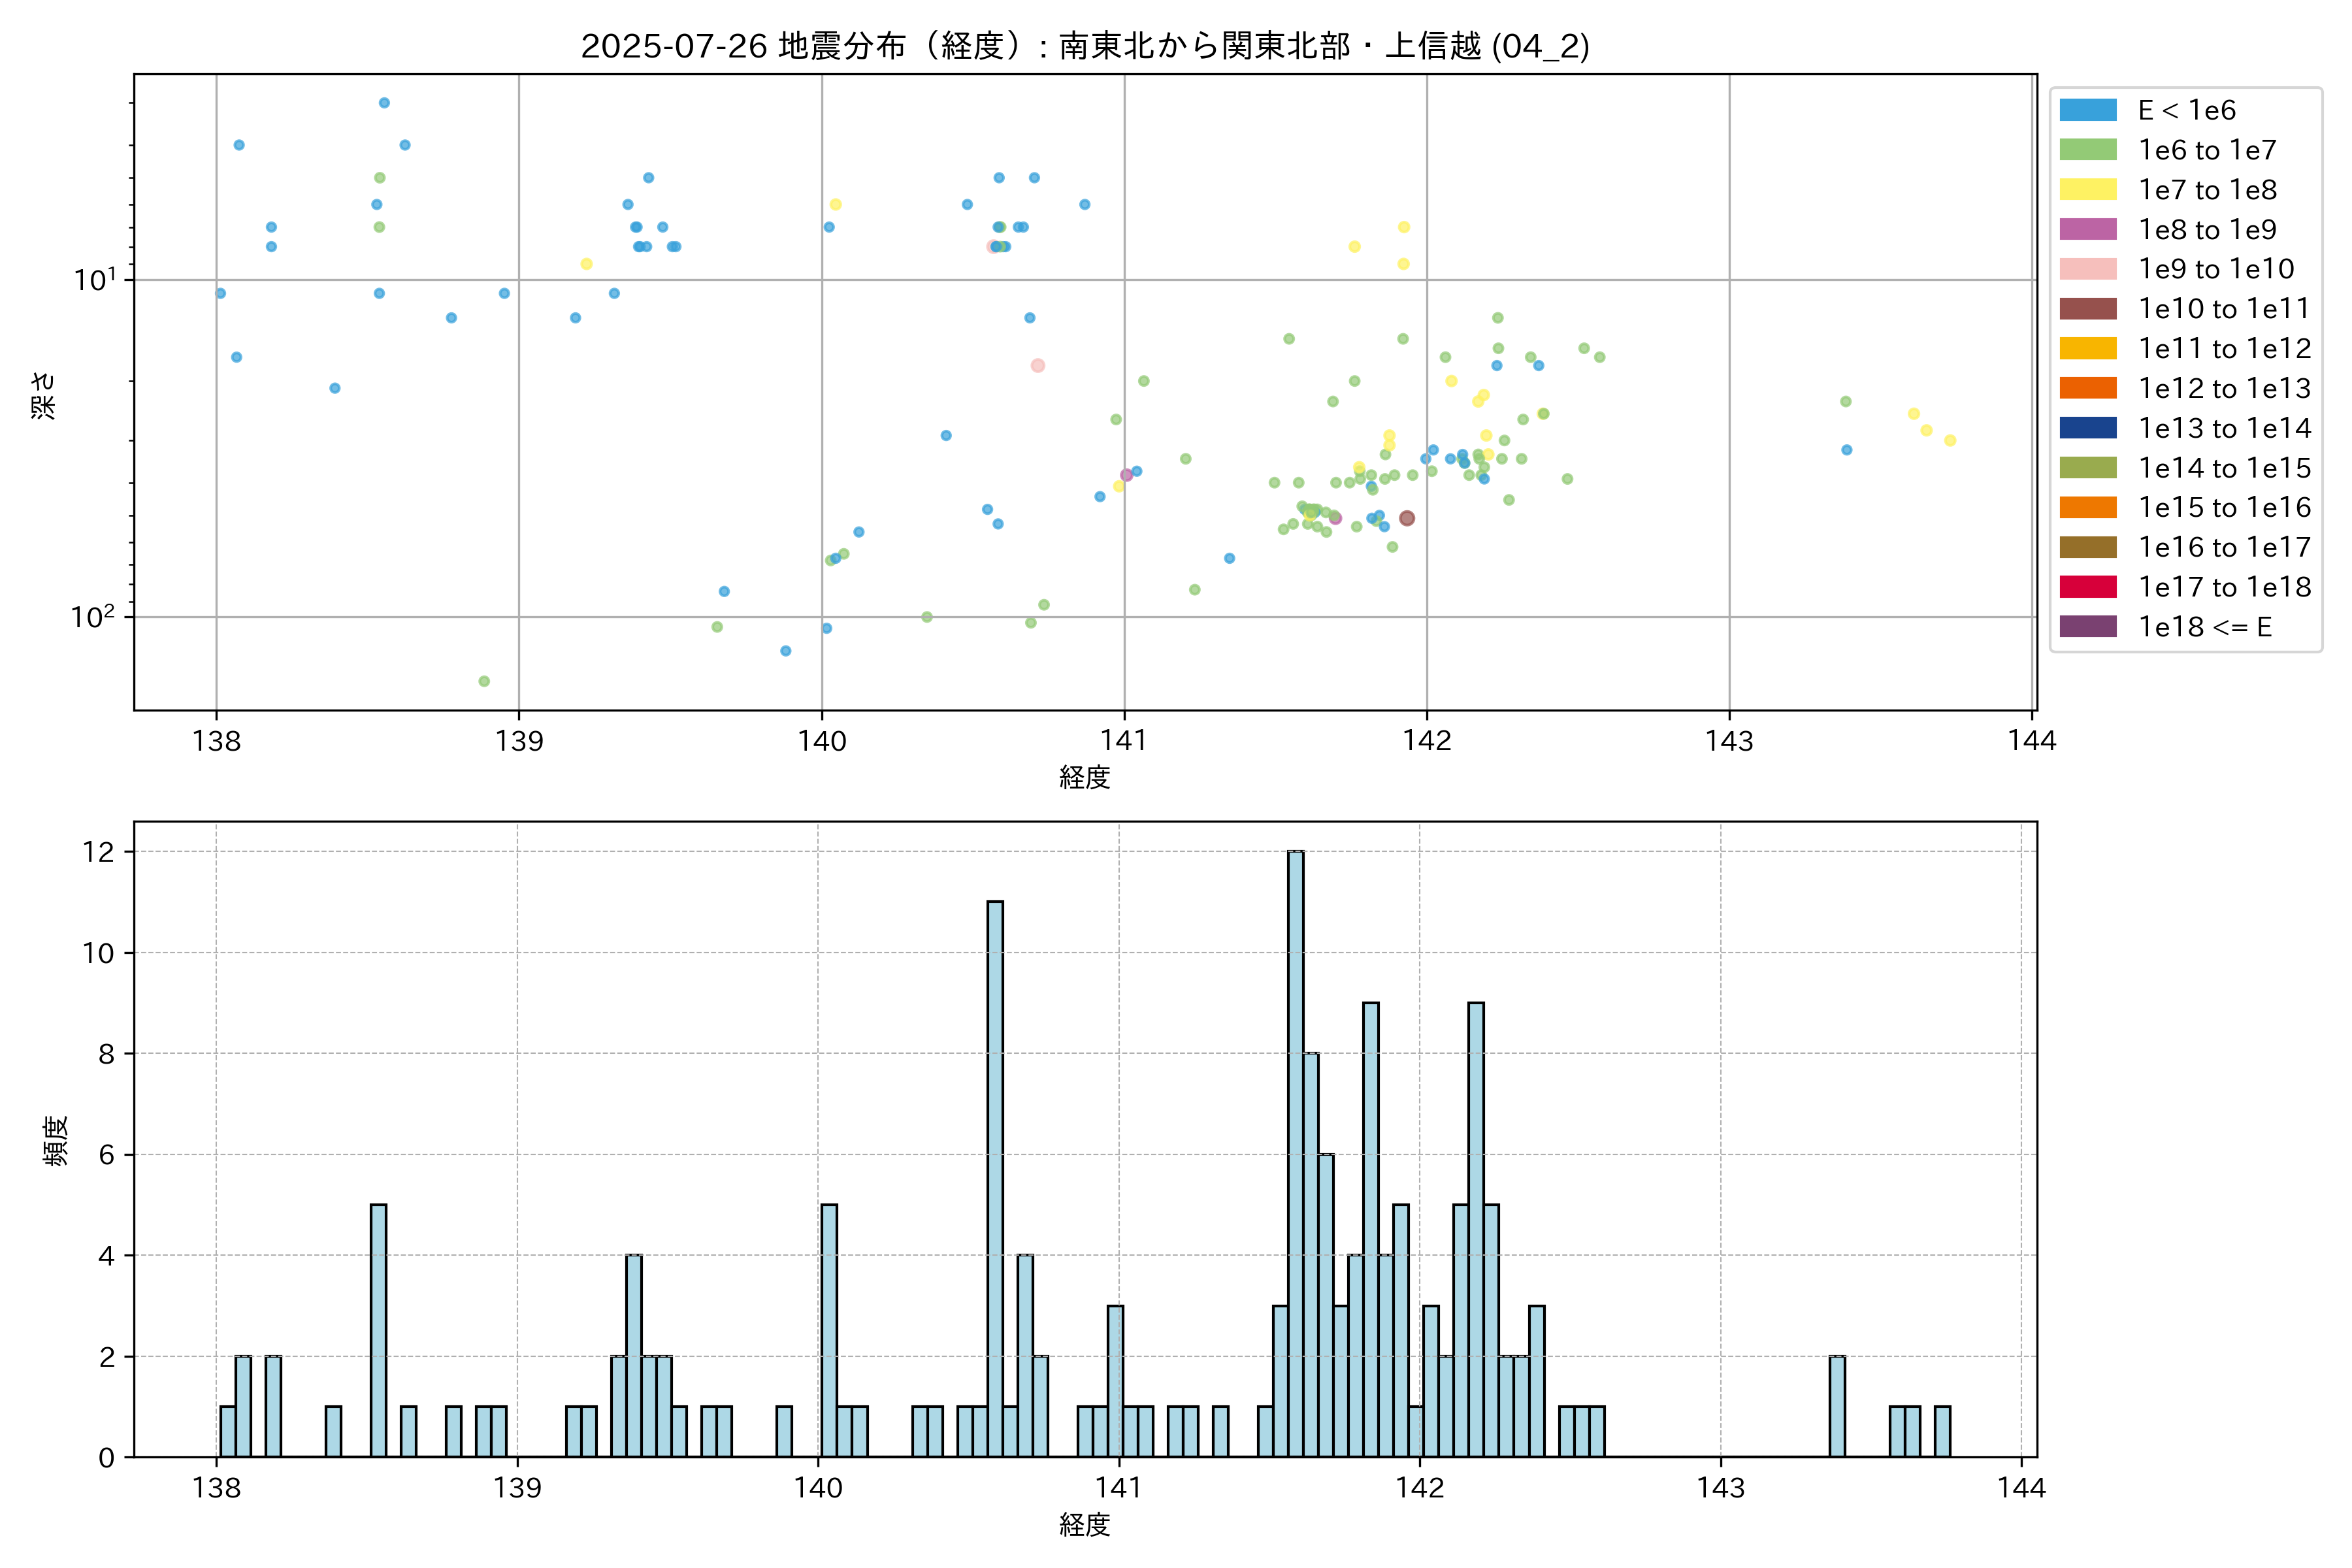This screenshot has height=1568, width=2352.
Task: Click the 143 tick label on histogram axis
Action: 1720,1488
